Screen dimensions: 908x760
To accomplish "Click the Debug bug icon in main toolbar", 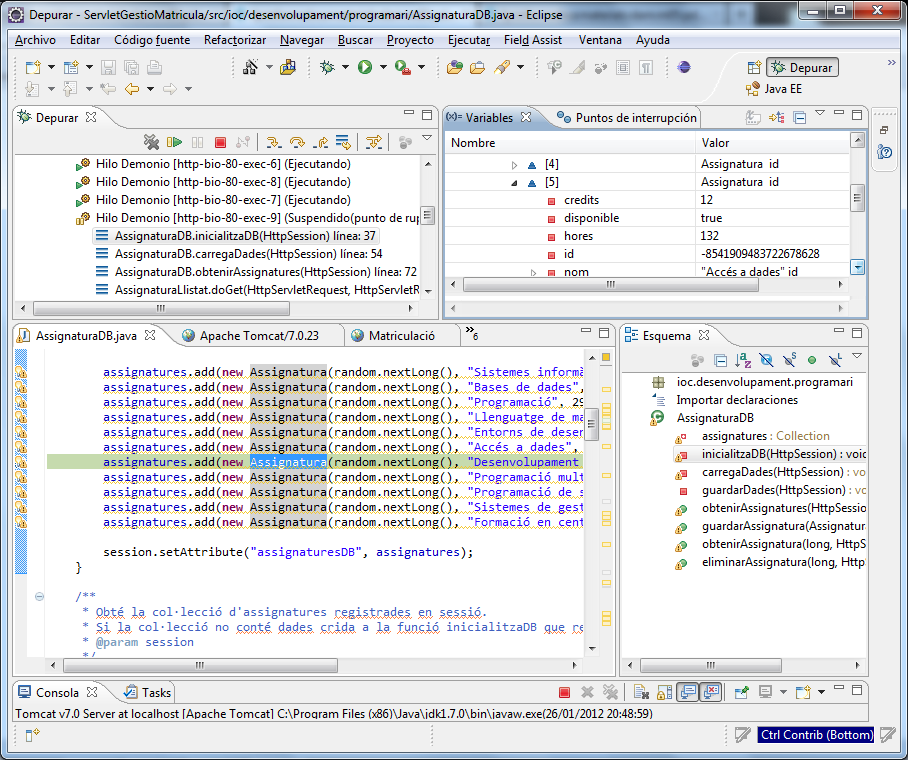I will 327,67.
